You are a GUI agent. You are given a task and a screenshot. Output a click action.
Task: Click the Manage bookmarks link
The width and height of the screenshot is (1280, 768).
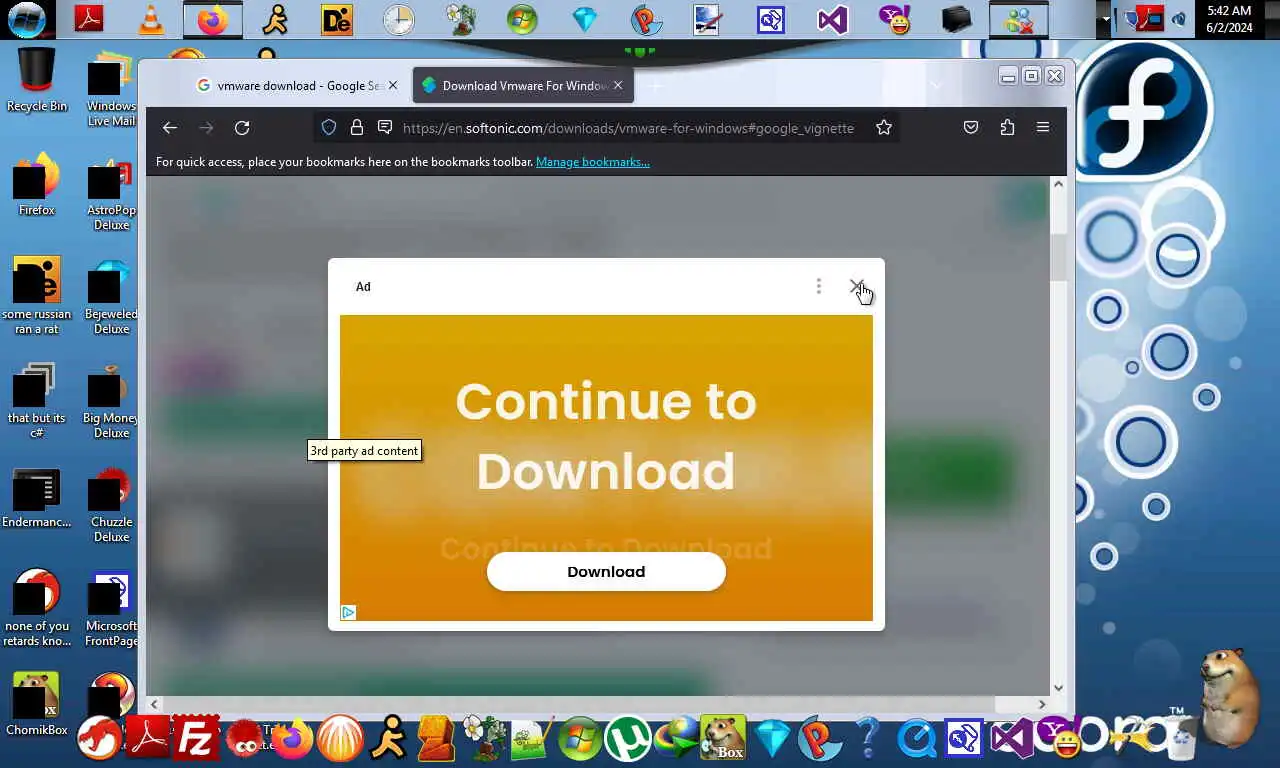pyautogui.click(x=593, y=162)
